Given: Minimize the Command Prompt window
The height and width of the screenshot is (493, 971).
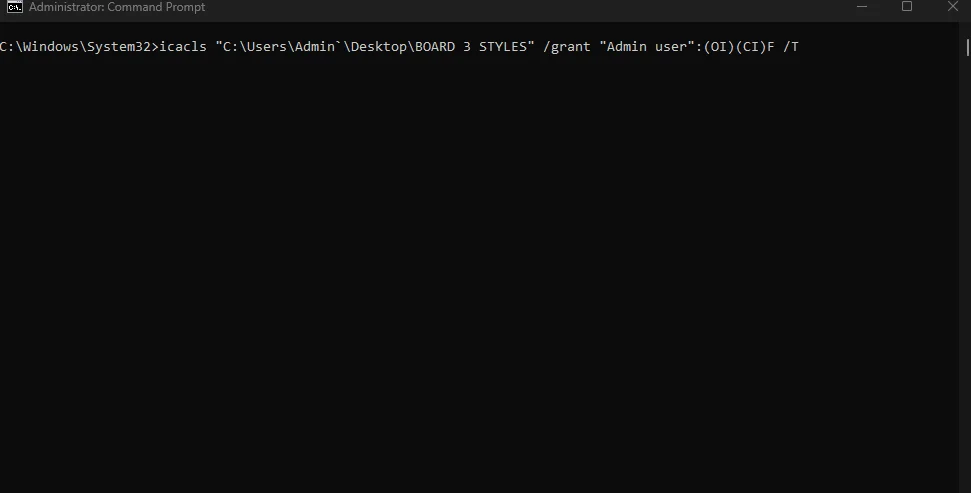Looking at the screenshot, I should [861, 7].
